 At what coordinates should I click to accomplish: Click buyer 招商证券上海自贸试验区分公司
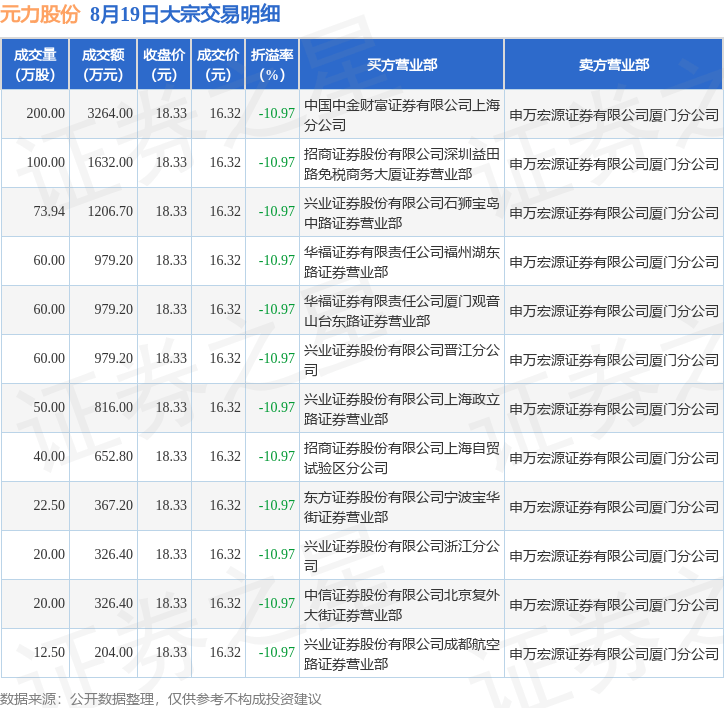[x=402, y=458]
